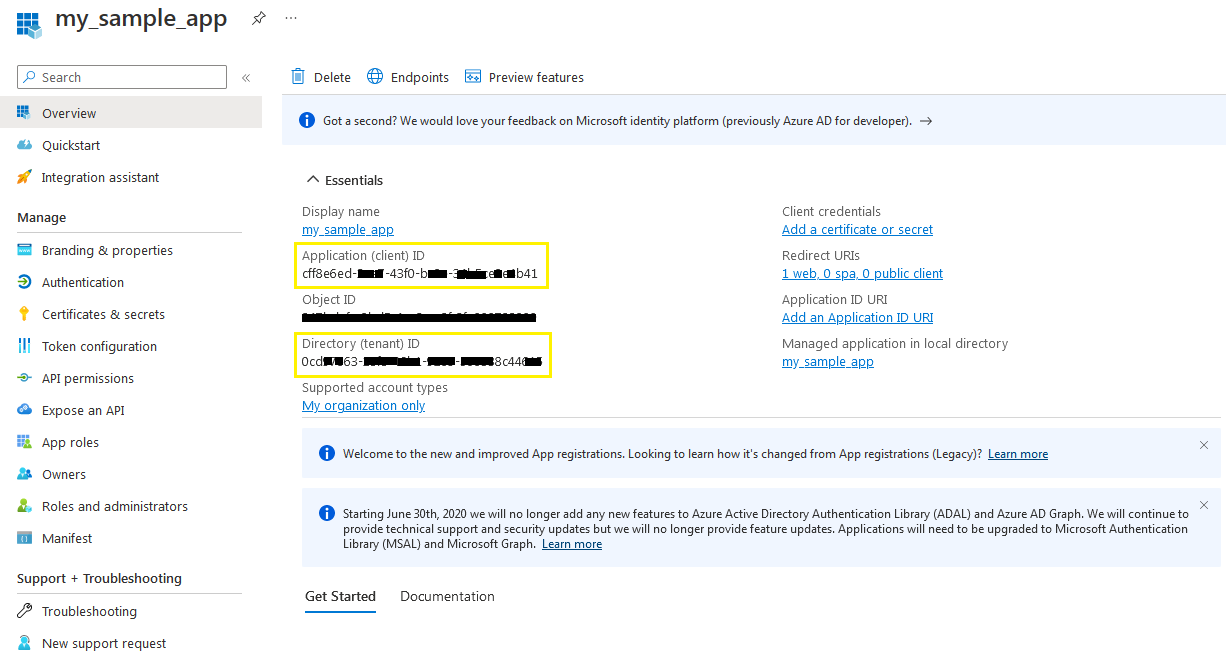Collapse the sidebar with the double chevron
The height and width of the screenshot is (653, 1226).
coord(246,77)
